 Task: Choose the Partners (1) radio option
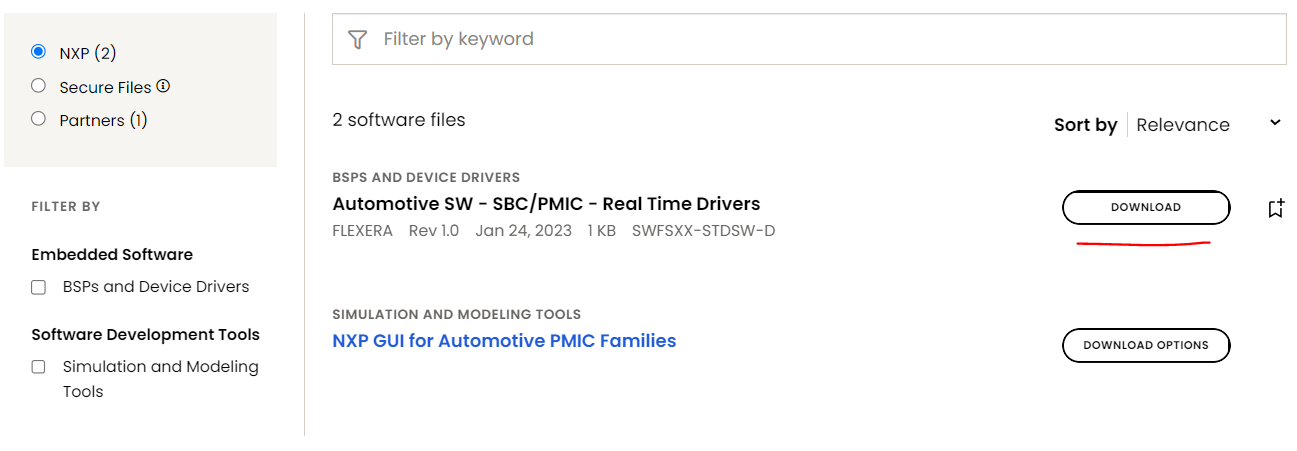(39, 119)
